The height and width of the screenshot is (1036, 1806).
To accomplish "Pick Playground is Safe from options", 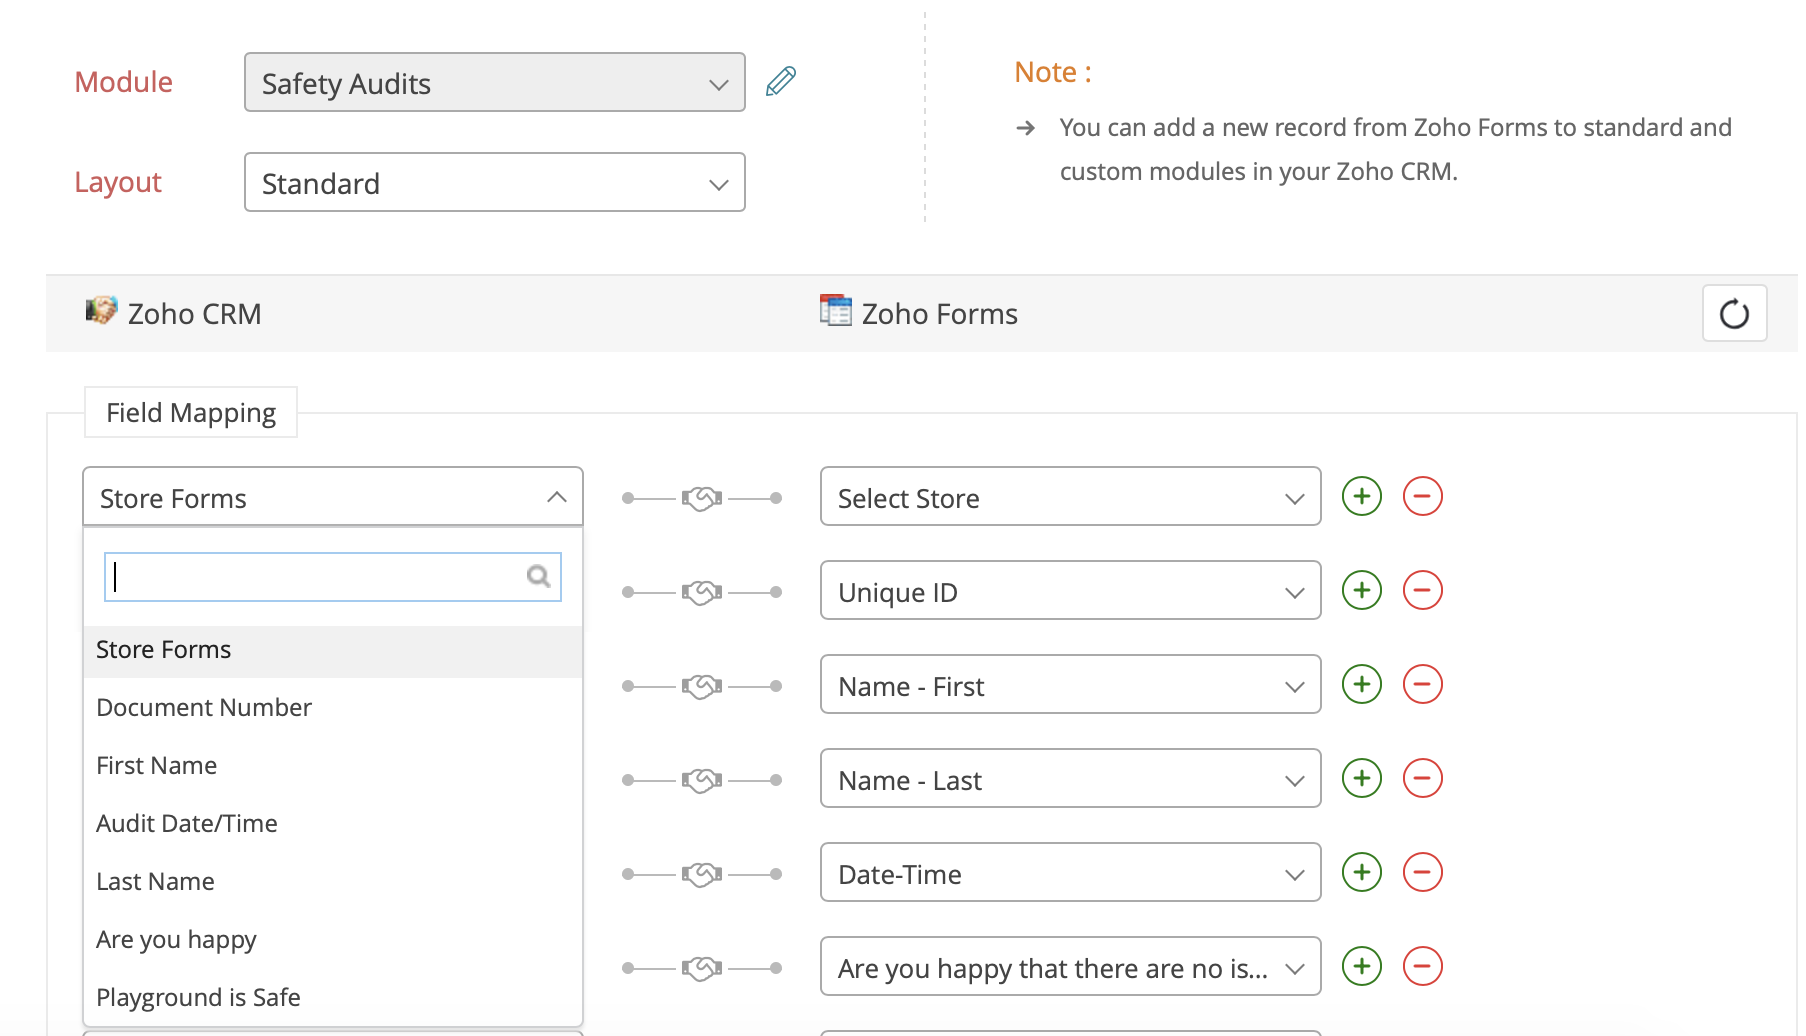I will pos(198,998).
